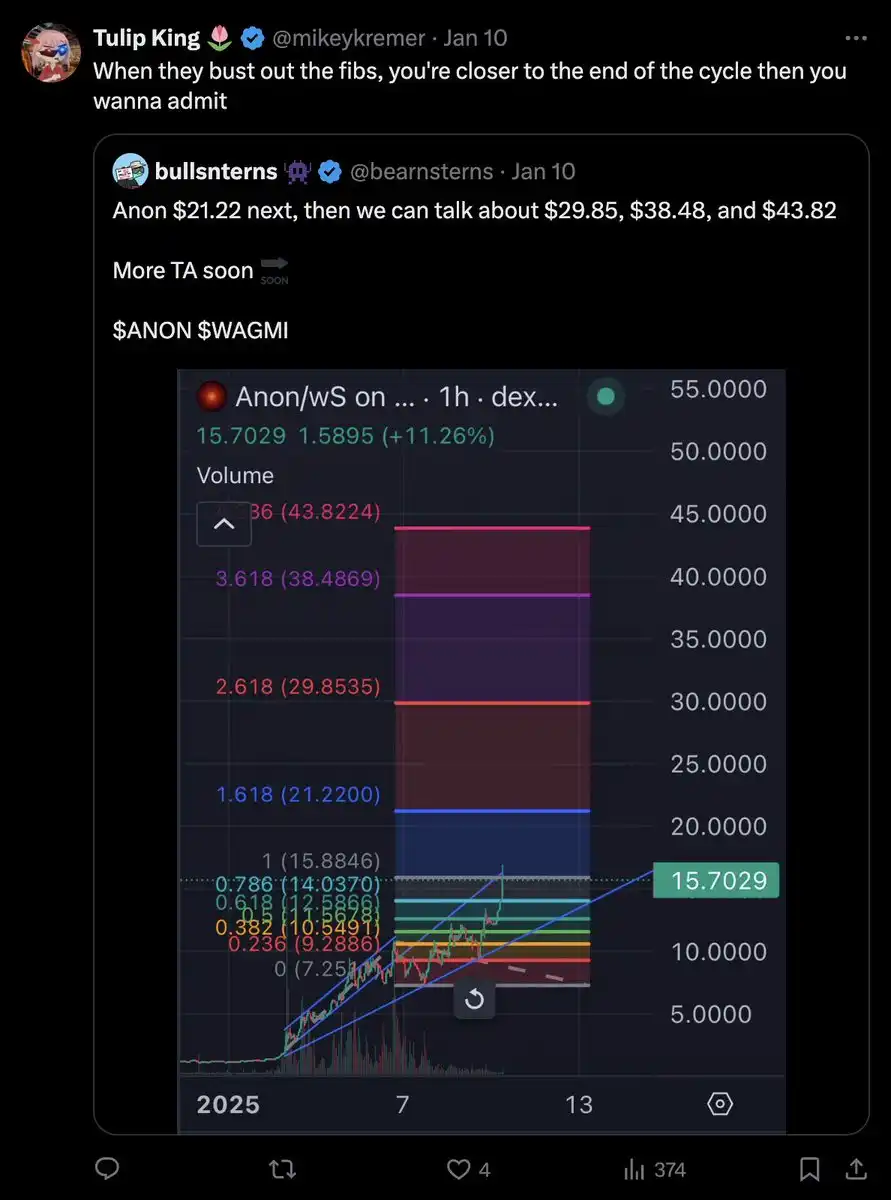Click the bullsnterns quoted avatar

[x=130, y=172]
